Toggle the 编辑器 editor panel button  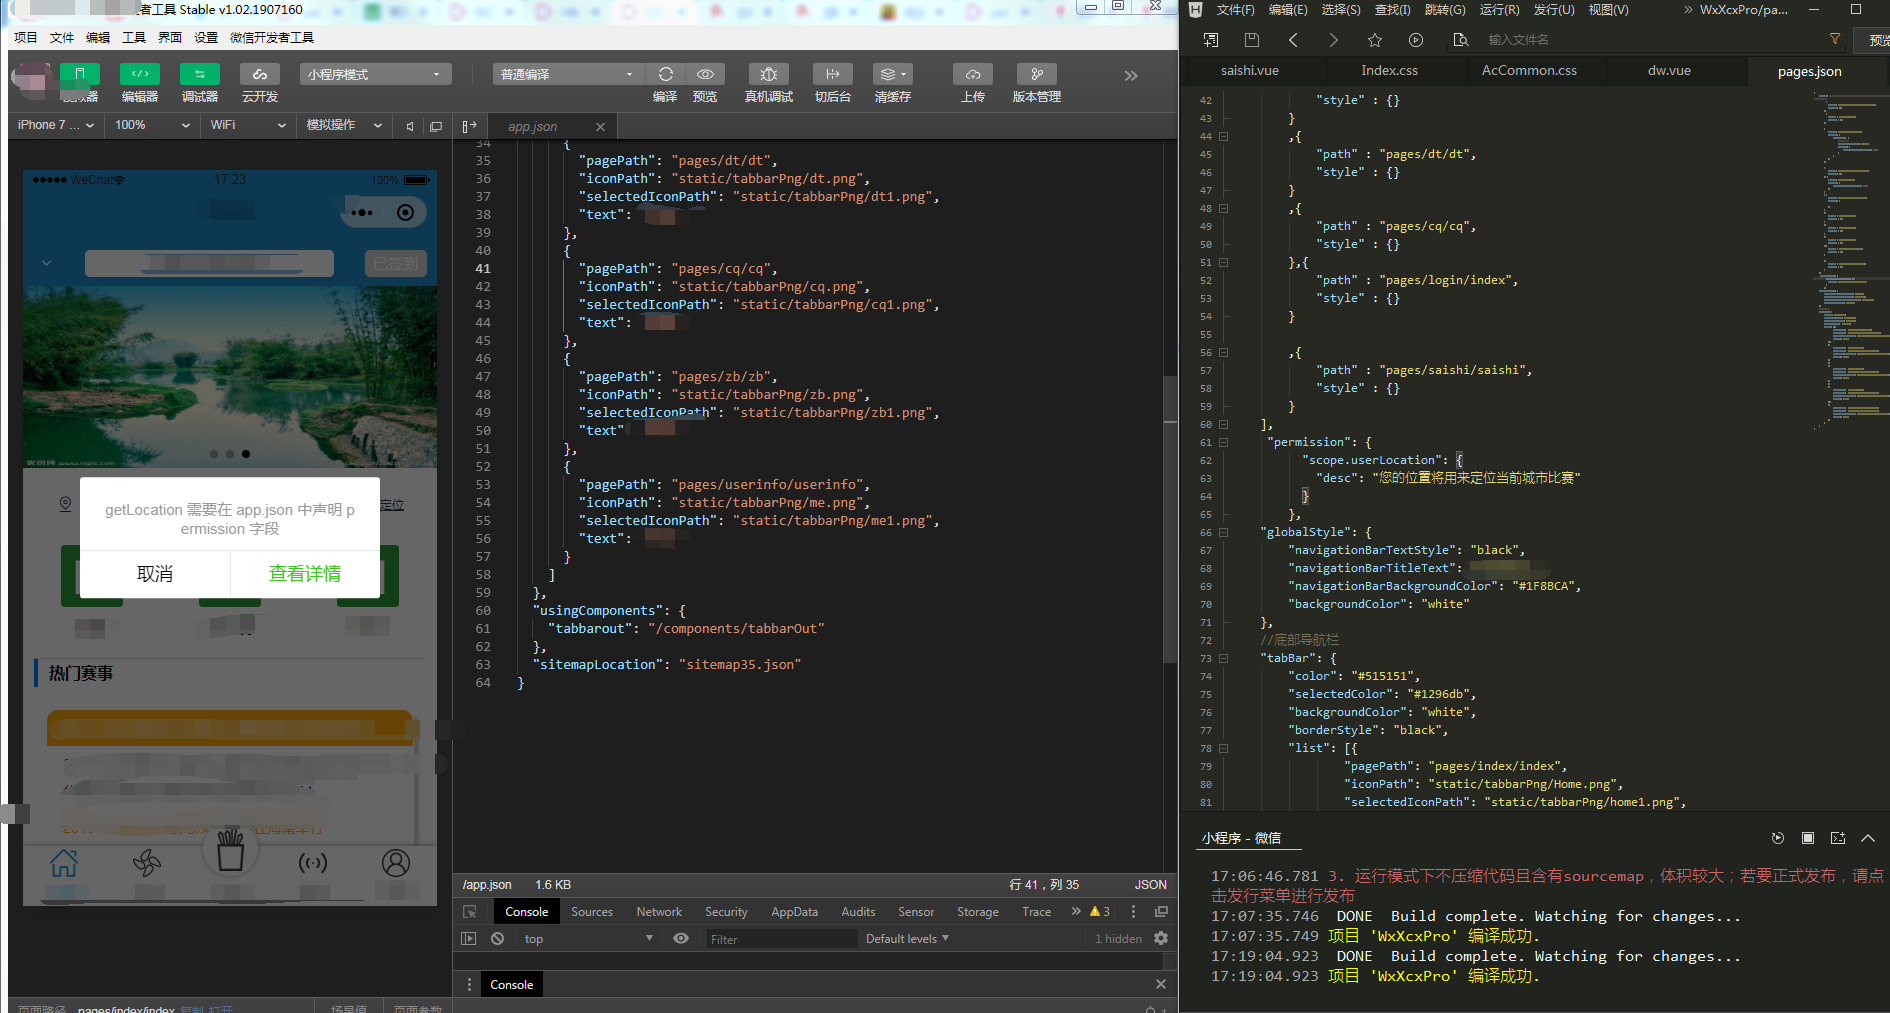(140, 75)
